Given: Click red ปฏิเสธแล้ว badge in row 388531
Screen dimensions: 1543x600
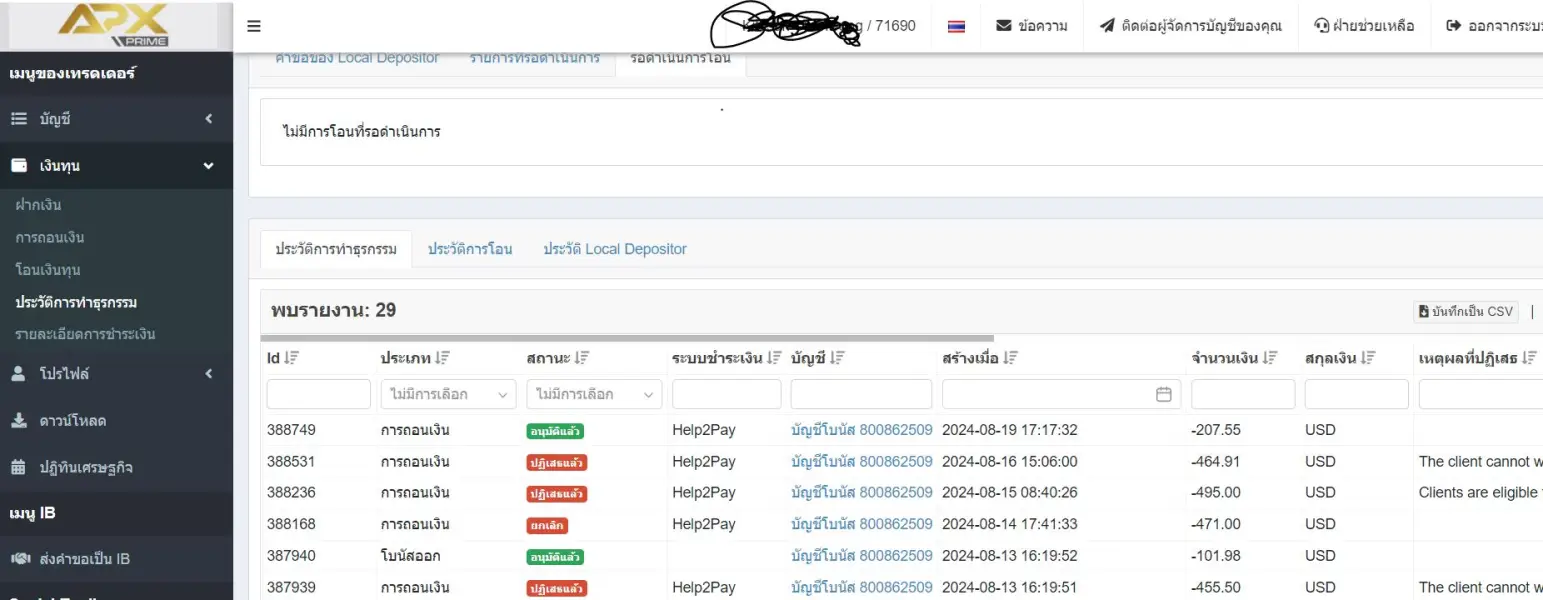Looking at the screenshot, I should pos(557,463).
